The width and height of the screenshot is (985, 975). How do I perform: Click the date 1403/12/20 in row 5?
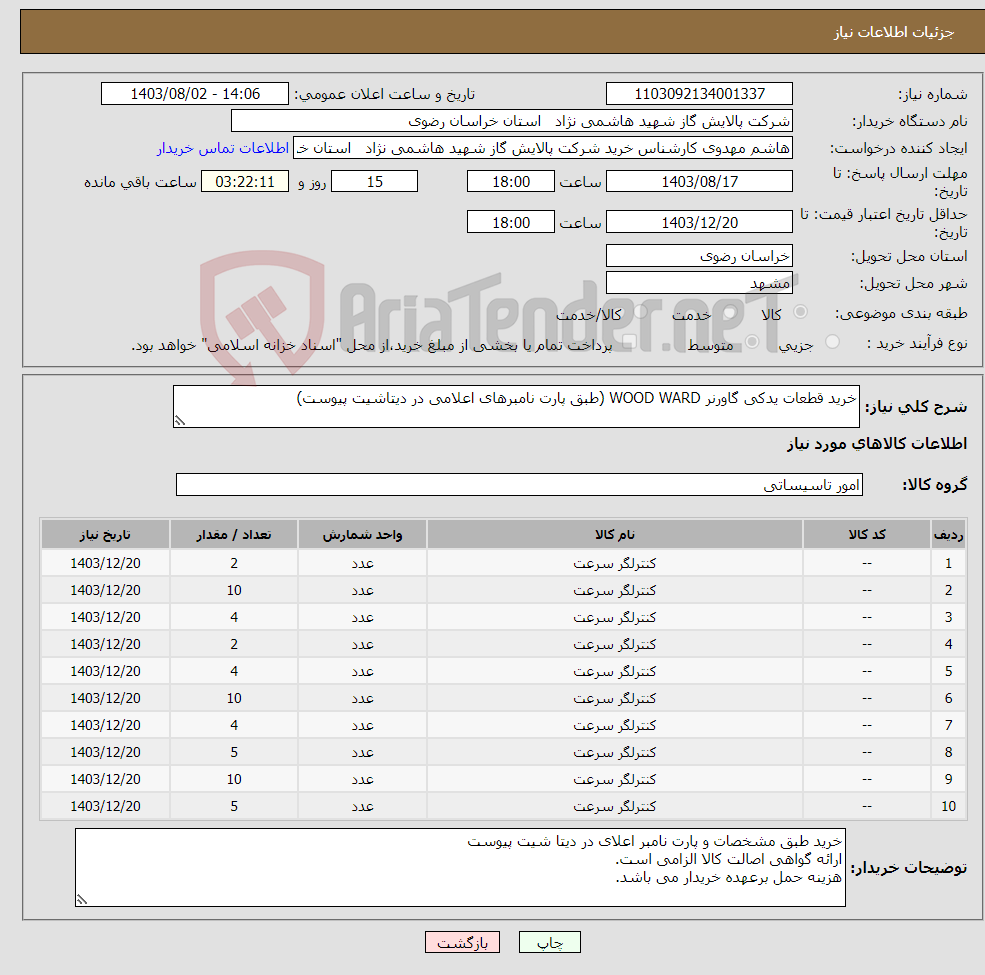click(106, 671)
